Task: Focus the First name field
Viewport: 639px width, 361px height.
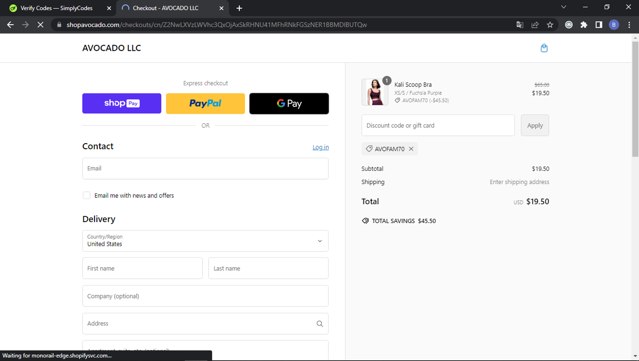Action: [x=142, y=268]
